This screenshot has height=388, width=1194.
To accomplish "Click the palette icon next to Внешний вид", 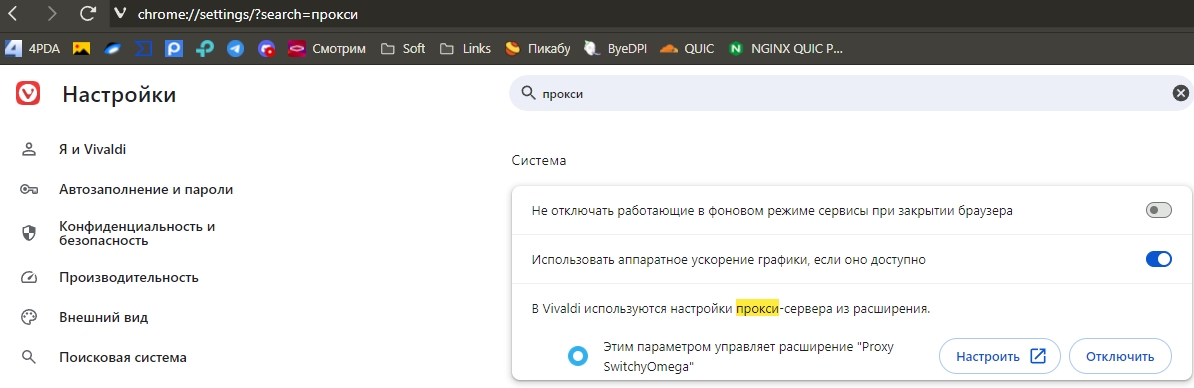I will (29, 317).
